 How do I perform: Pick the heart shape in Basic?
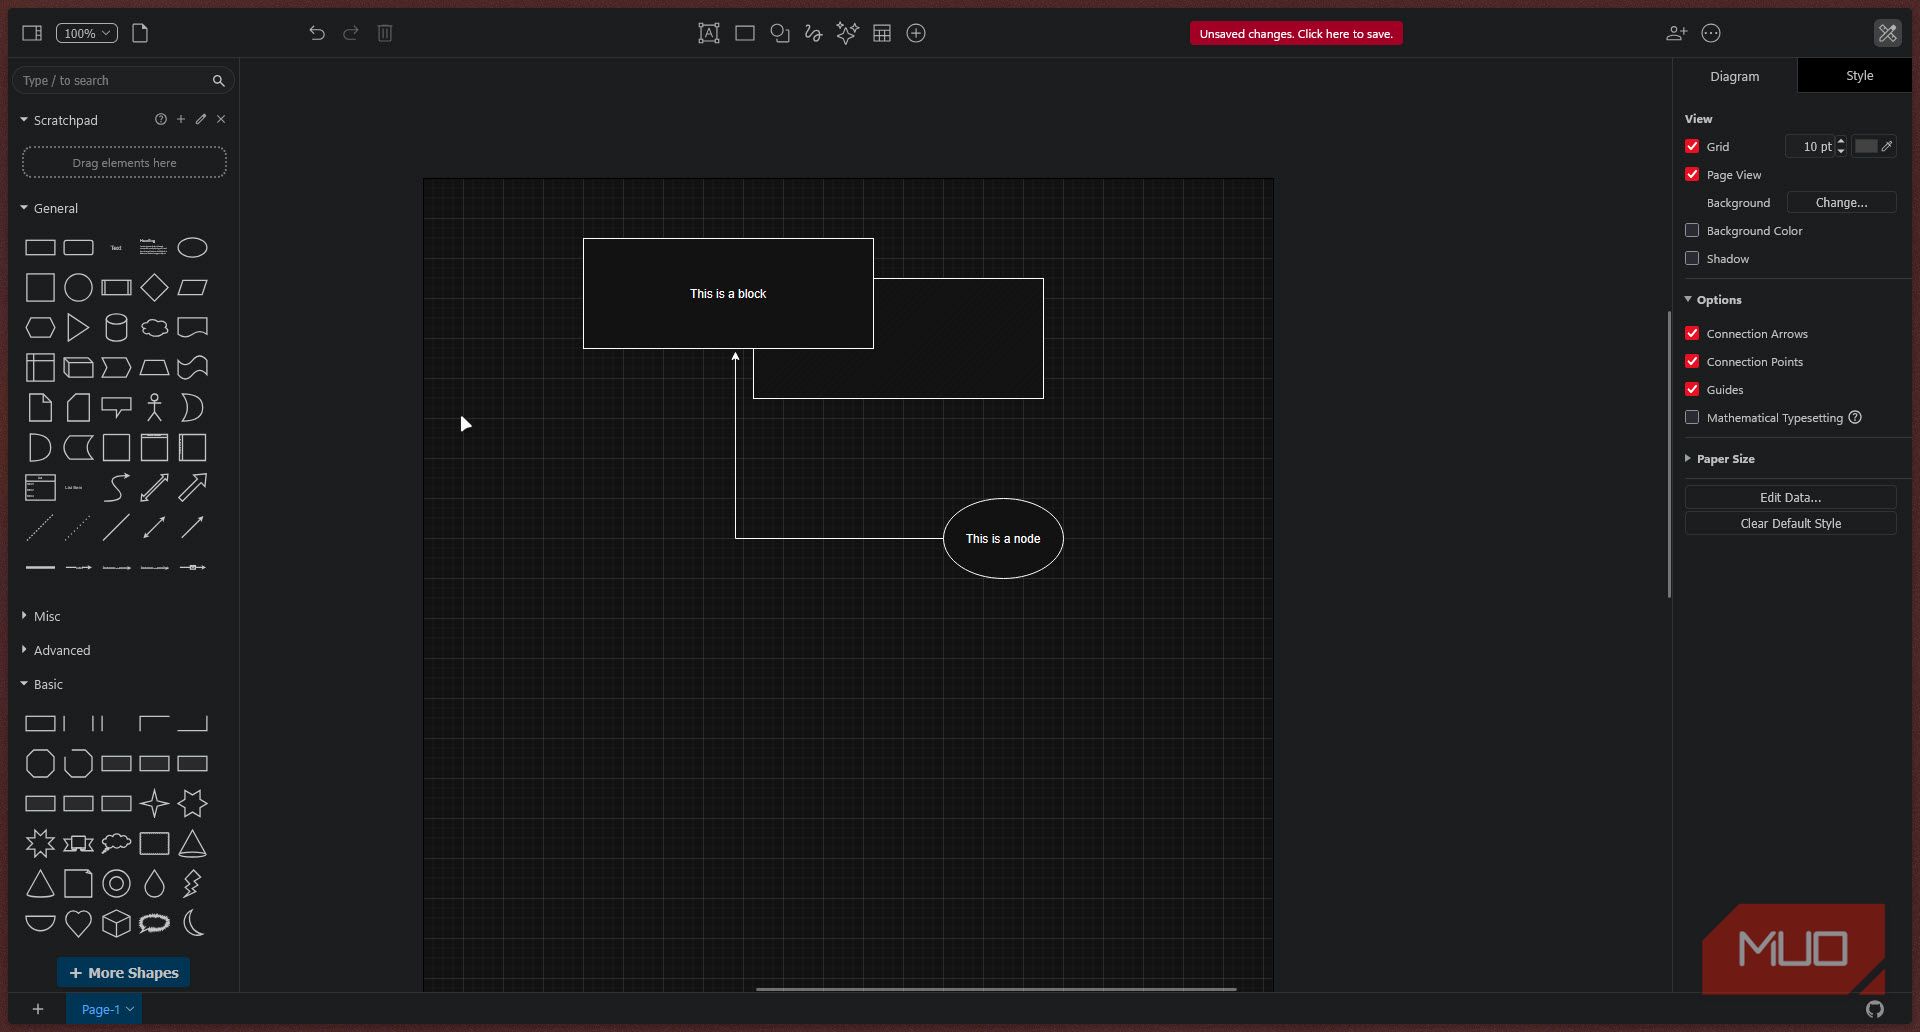78,923
